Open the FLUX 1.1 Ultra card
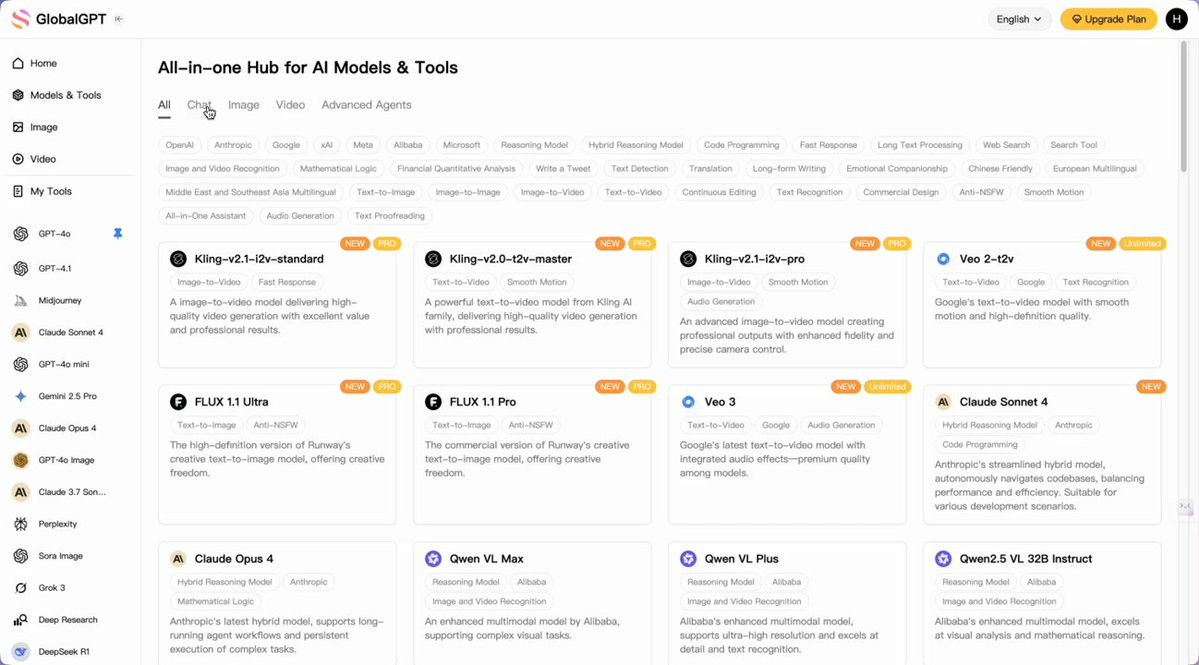The width and height of the screenshot is (1199, 665). pyautogui.click(x=277, y=455)
